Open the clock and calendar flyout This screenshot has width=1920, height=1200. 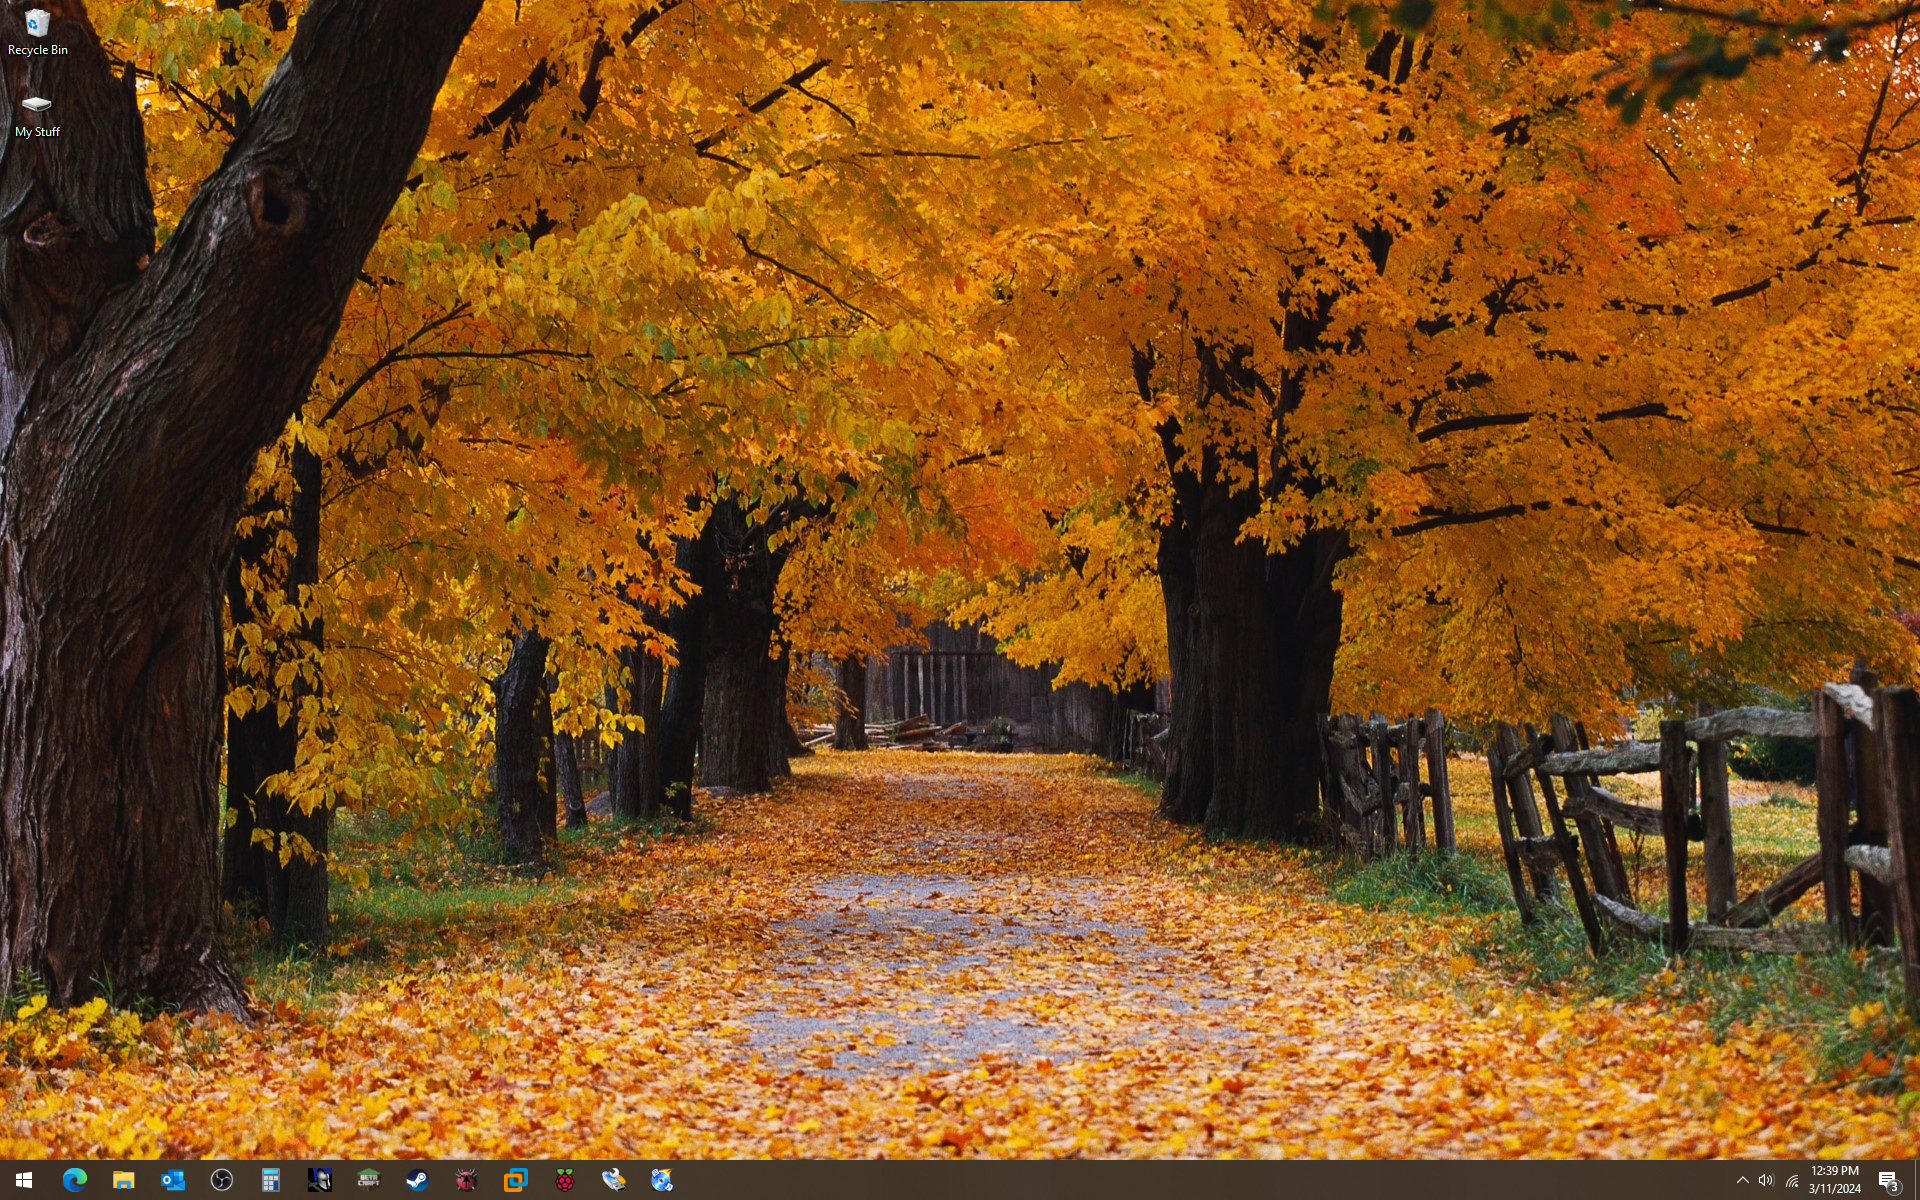[x=1834, y=1180]
